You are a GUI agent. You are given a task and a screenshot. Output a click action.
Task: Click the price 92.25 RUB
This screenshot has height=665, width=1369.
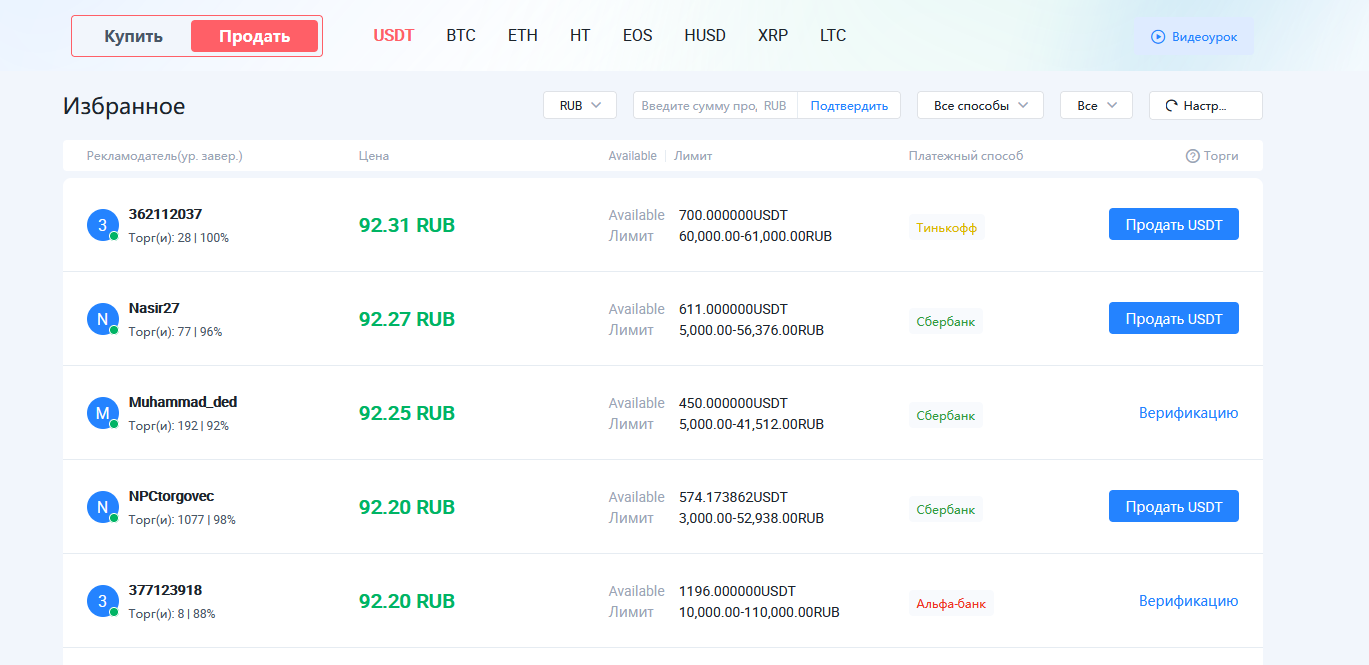coord(407,414)
